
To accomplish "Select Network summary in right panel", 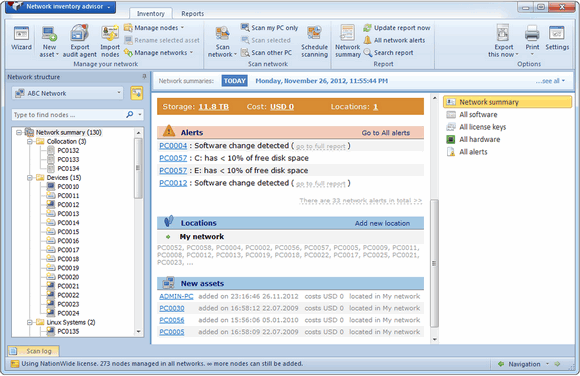I will (x=507, y=102).
